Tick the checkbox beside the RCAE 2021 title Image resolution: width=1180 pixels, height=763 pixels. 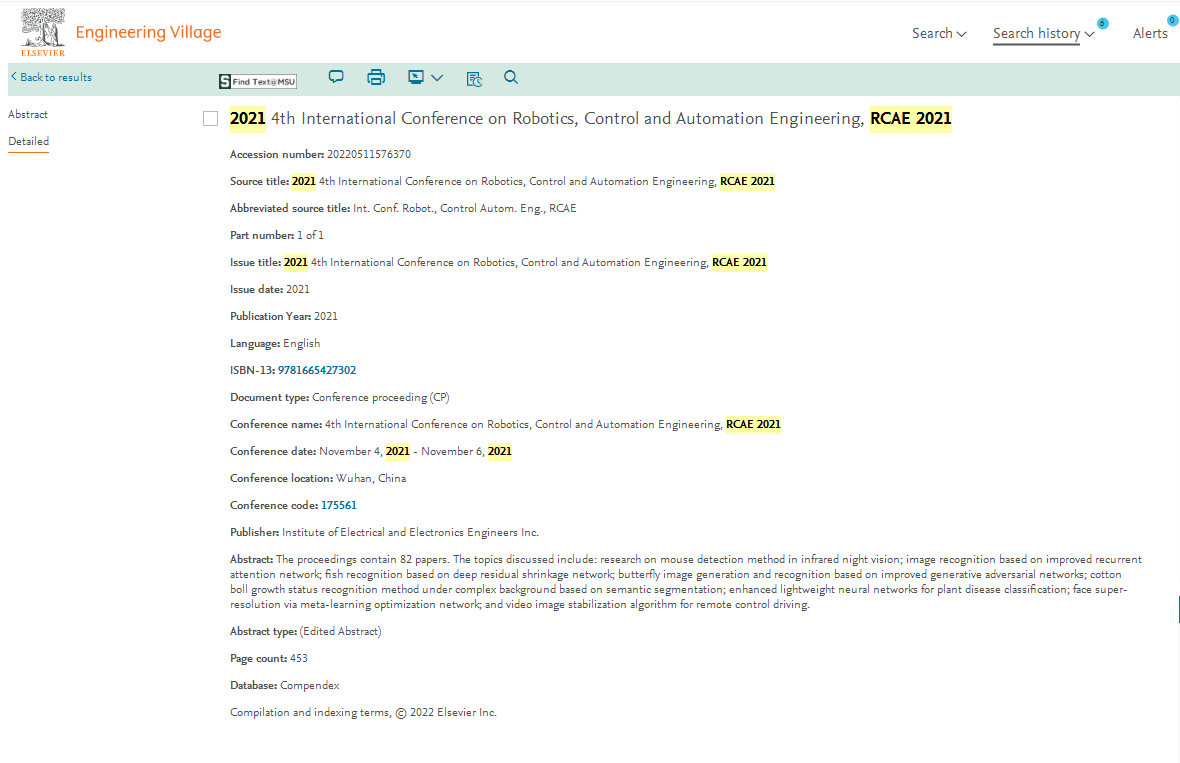tap(211, 119)
